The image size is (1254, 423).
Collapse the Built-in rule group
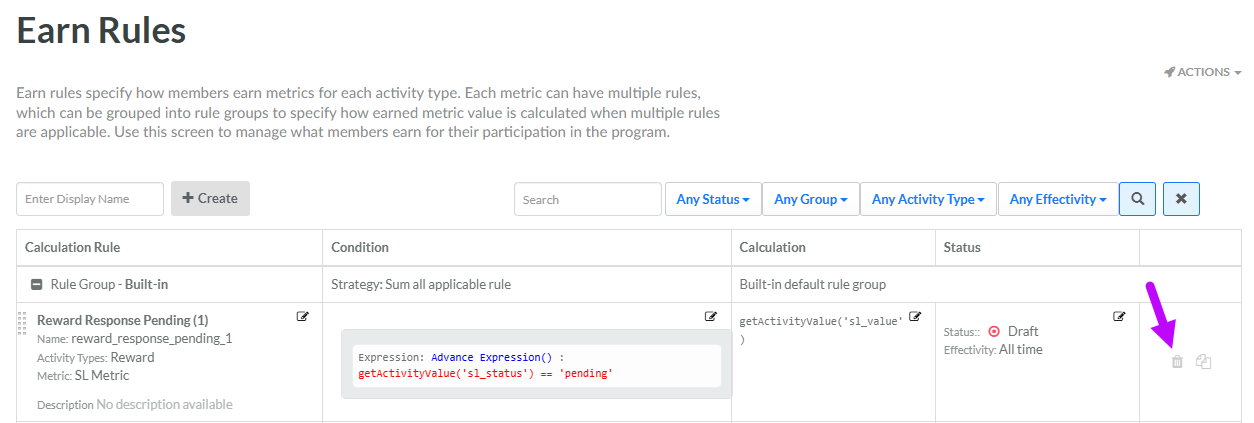[37, 285]
